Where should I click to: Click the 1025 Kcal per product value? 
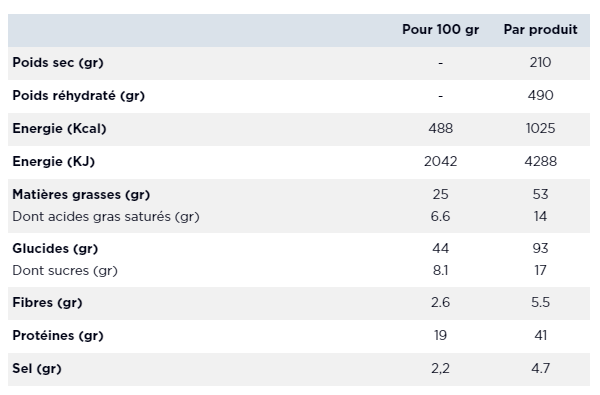pyautogui.click(x=540, y=129)
